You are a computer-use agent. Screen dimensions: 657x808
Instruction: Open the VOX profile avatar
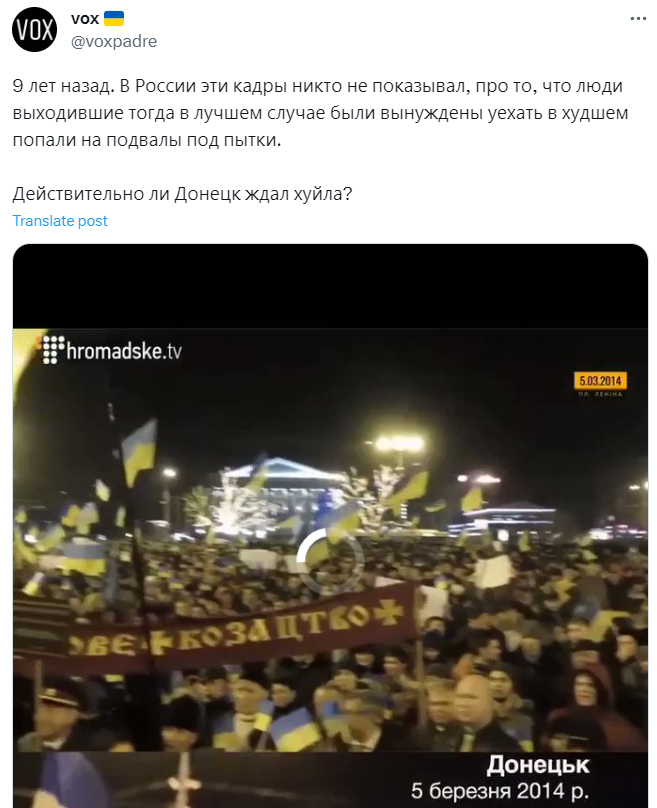34,29
